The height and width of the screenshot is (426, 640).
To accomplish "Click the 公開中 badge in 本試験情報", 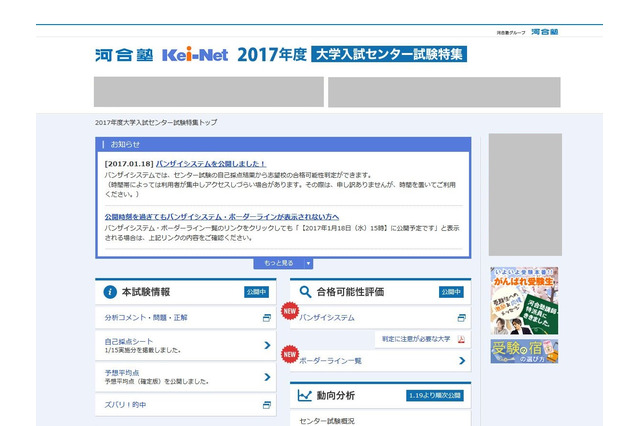I will [256, 292].
